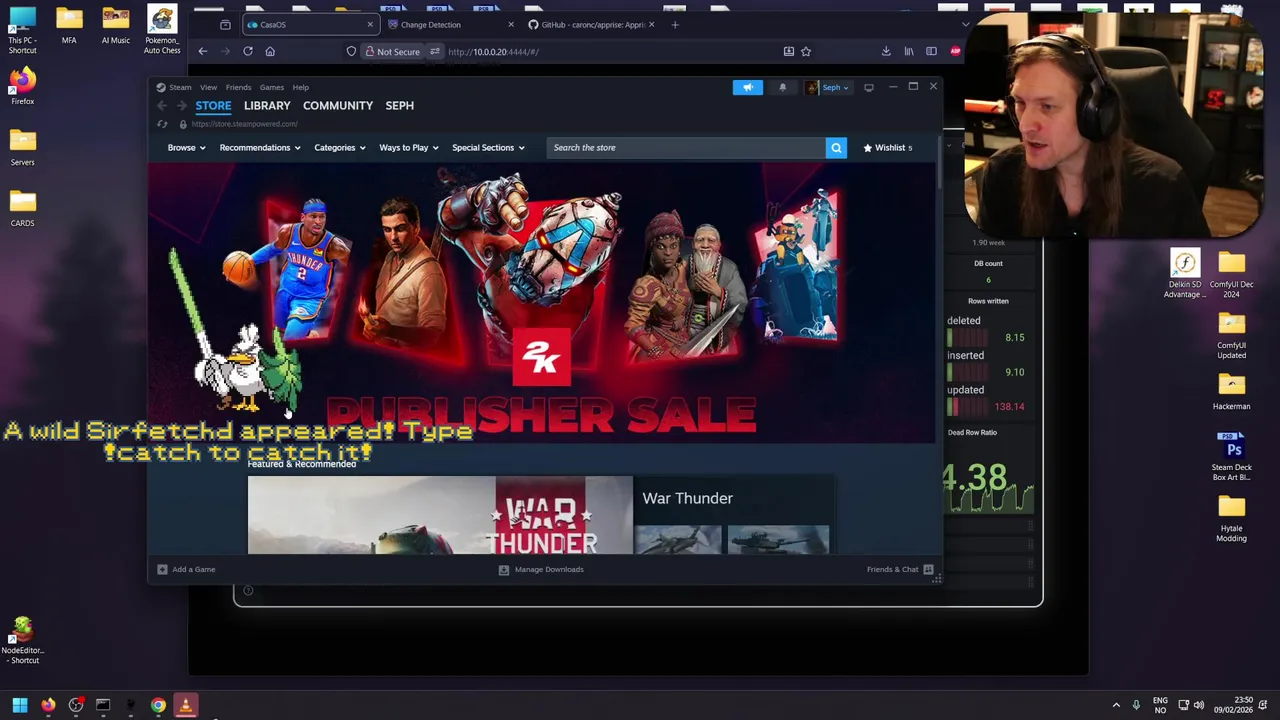Switch to the COMMUNITY tab
Image resolution: width=1280 pixels, height=720 pixels.
click(338, 105)
